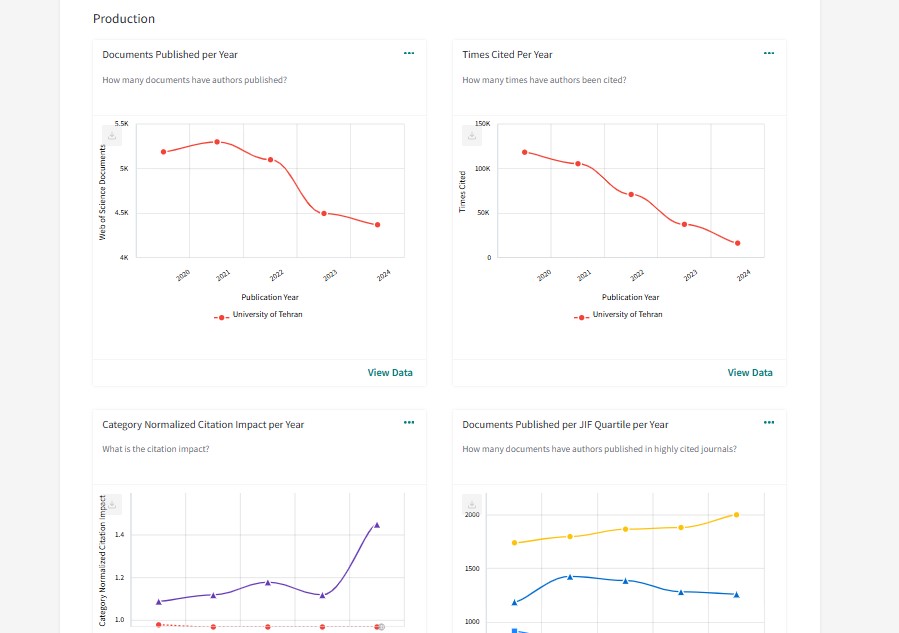Select the lowest data point in Times Cited chart

[738, 243]
